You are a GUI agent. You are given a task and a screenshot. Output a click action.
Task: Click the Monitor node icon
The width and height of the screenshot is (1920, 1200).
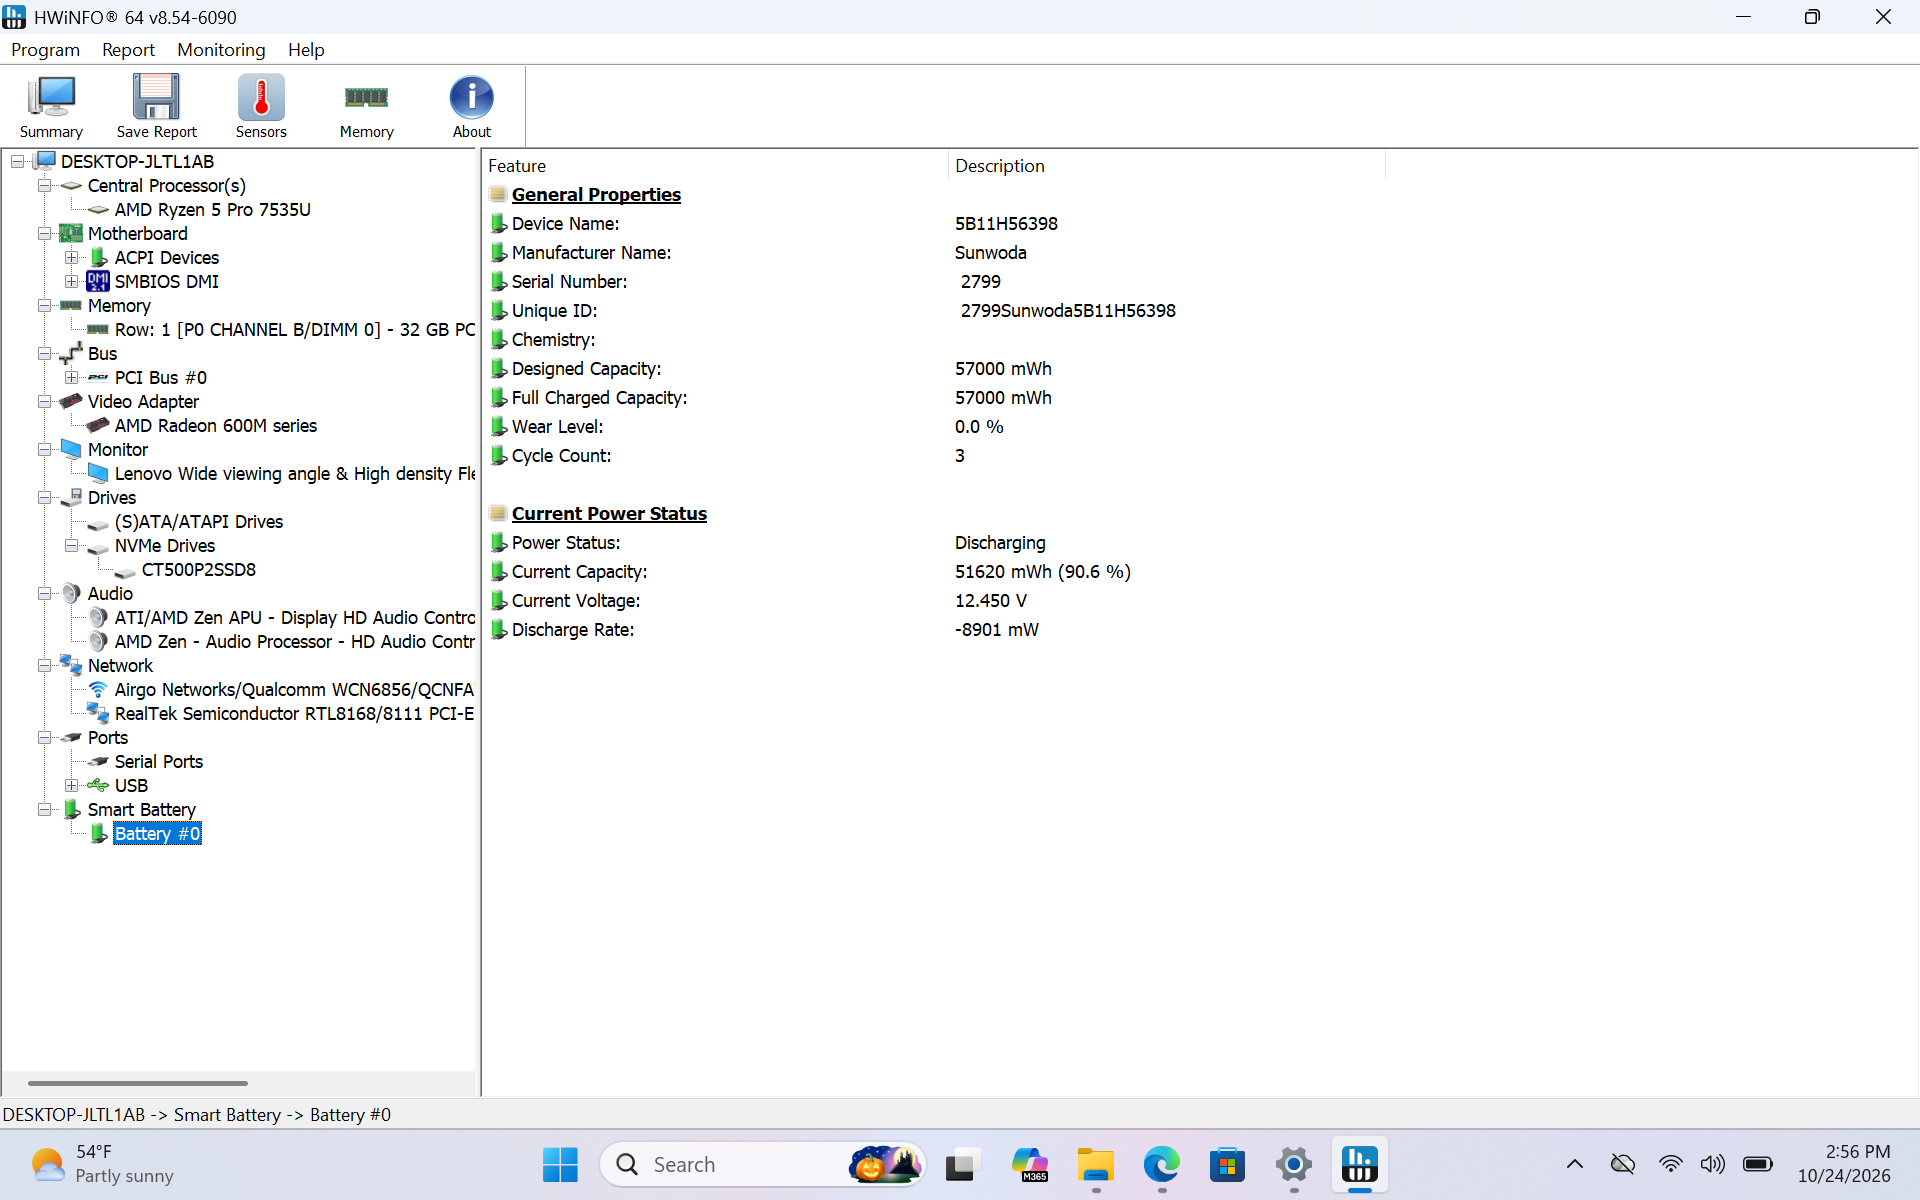pyautogui.click(x=71, y=449)
